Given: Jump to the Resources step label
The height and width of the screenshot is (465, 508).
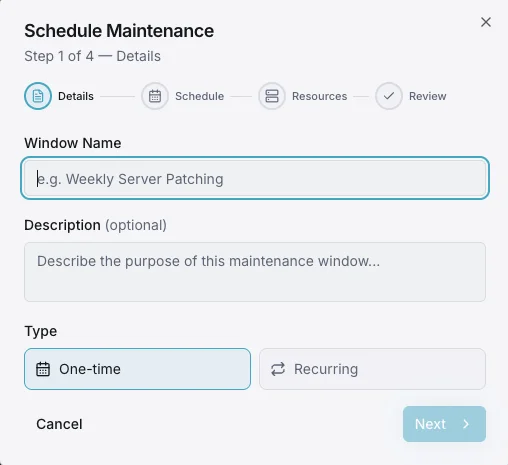Looking at the screenshot, I should coord(320,96).
